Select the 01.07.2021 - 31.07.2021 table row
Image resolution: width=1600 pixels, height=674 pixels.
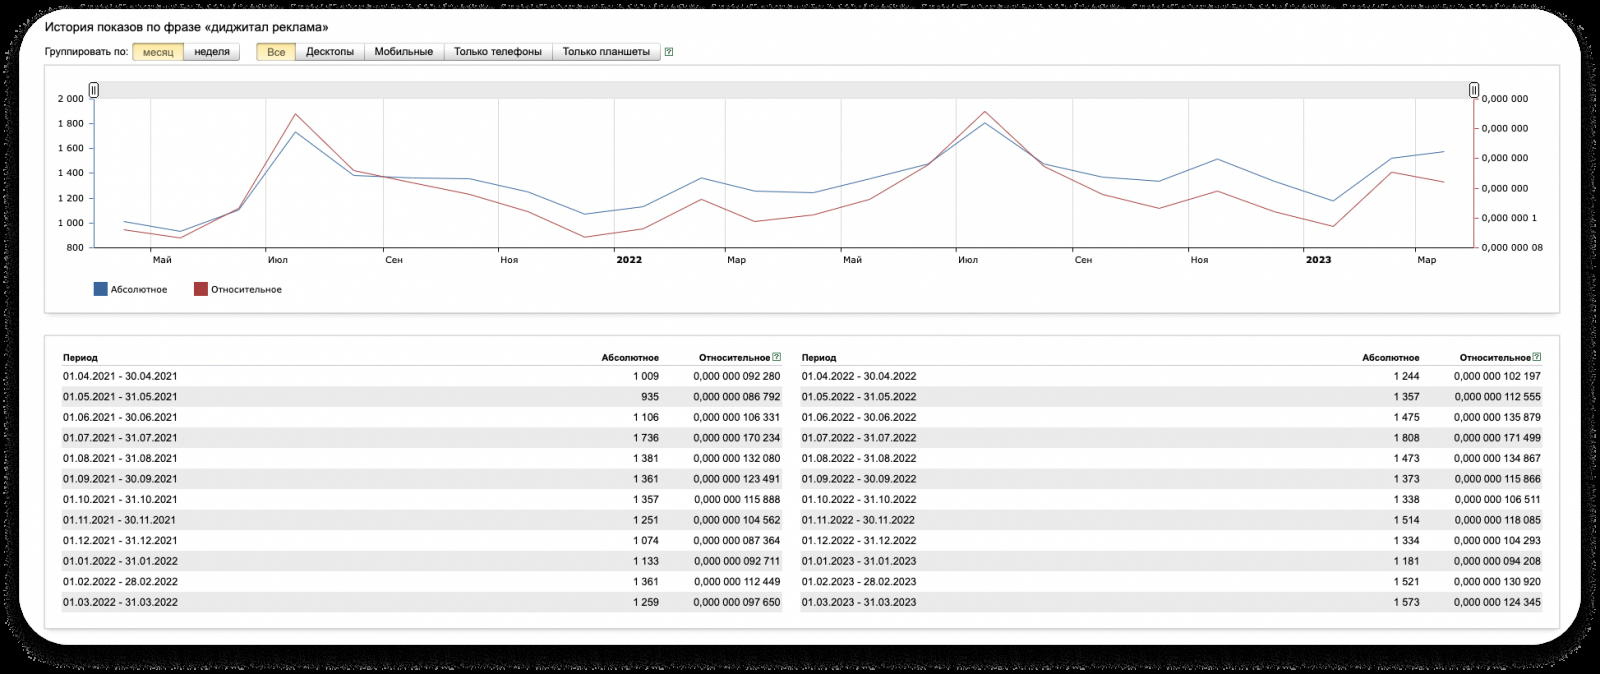click(120, 438)
